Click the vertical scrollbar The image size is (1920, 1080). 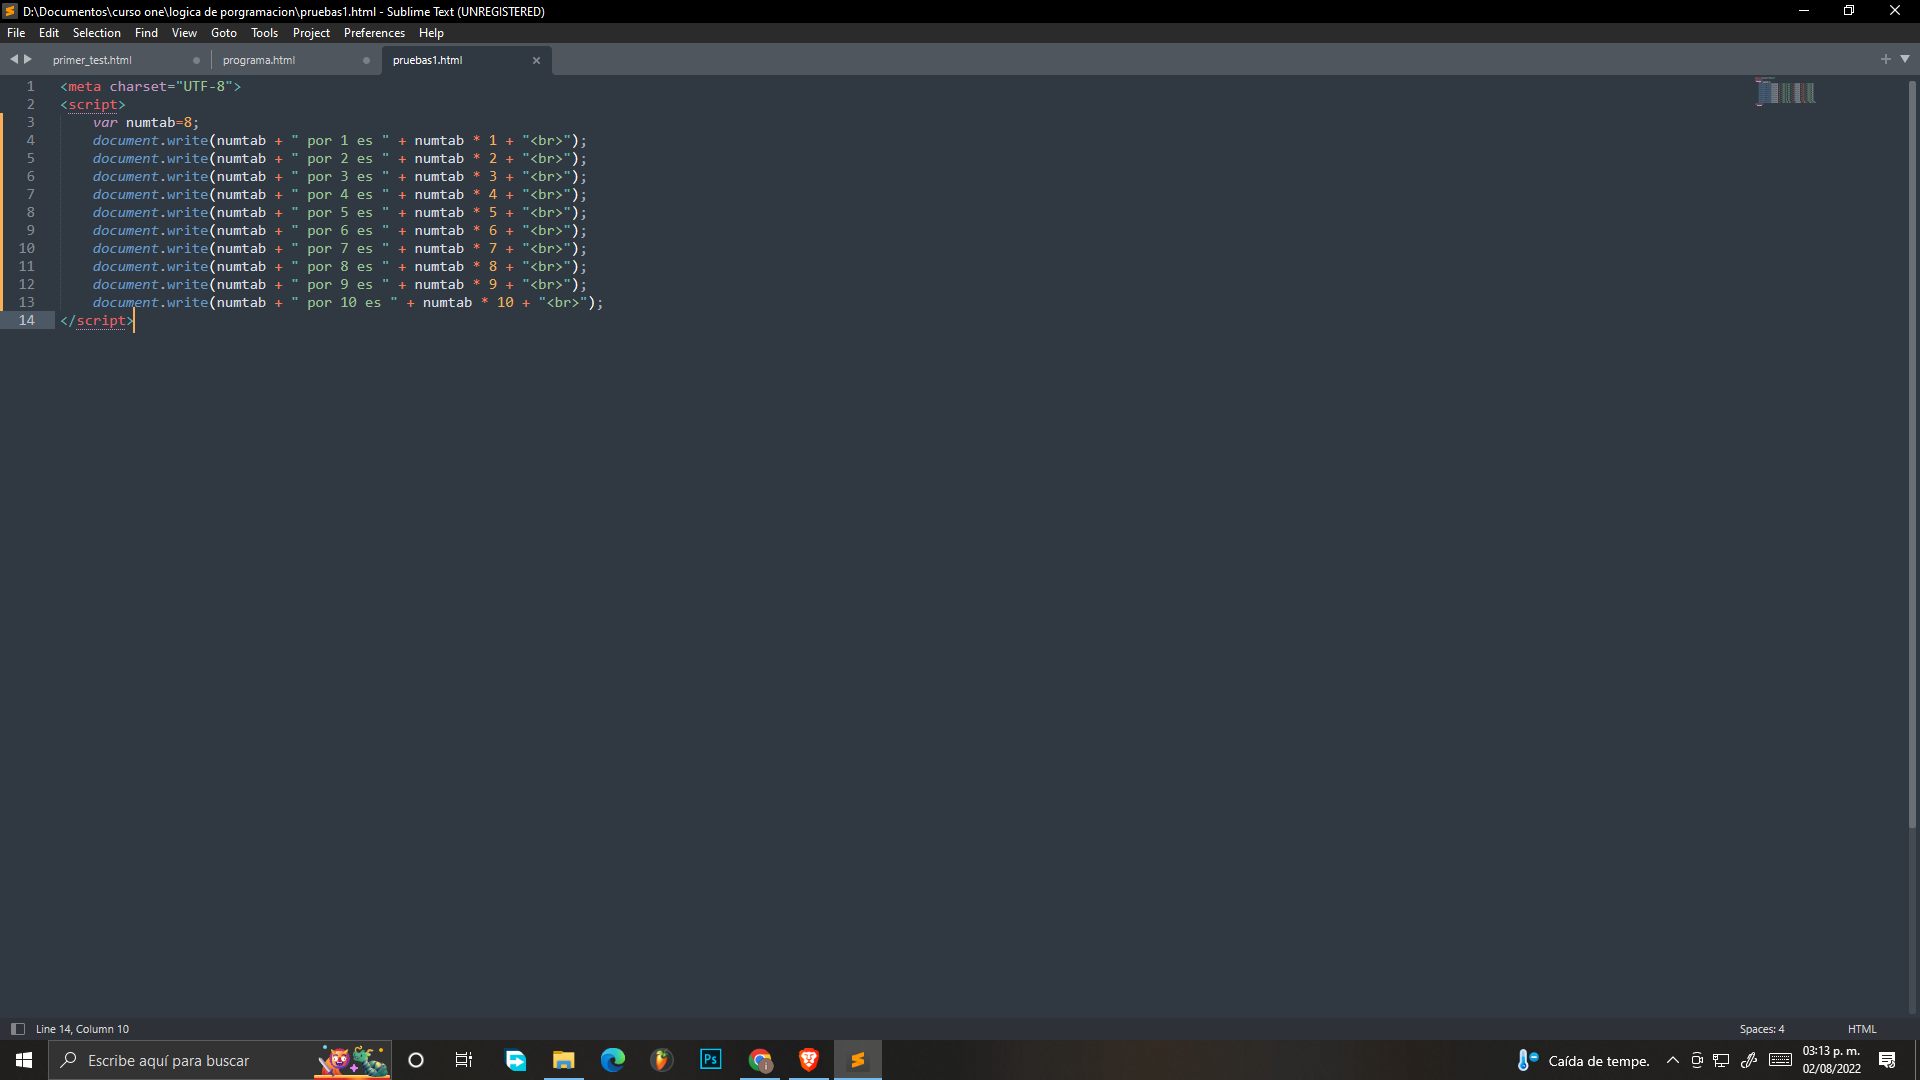pos(1912,455)
